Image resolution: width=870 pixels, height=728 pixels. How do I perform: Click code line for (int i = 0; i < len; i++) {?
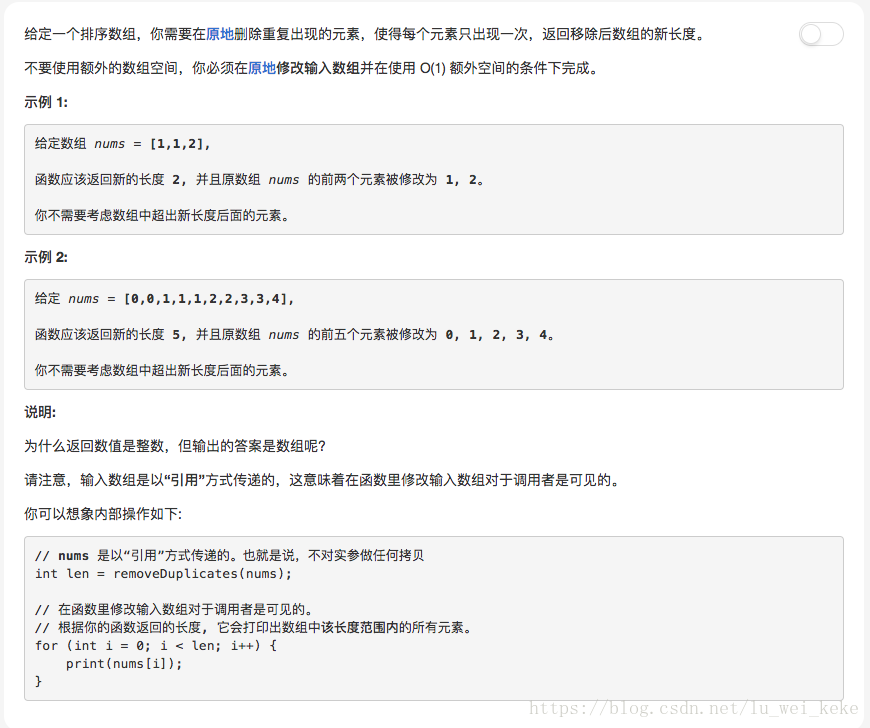click(156, 645)
